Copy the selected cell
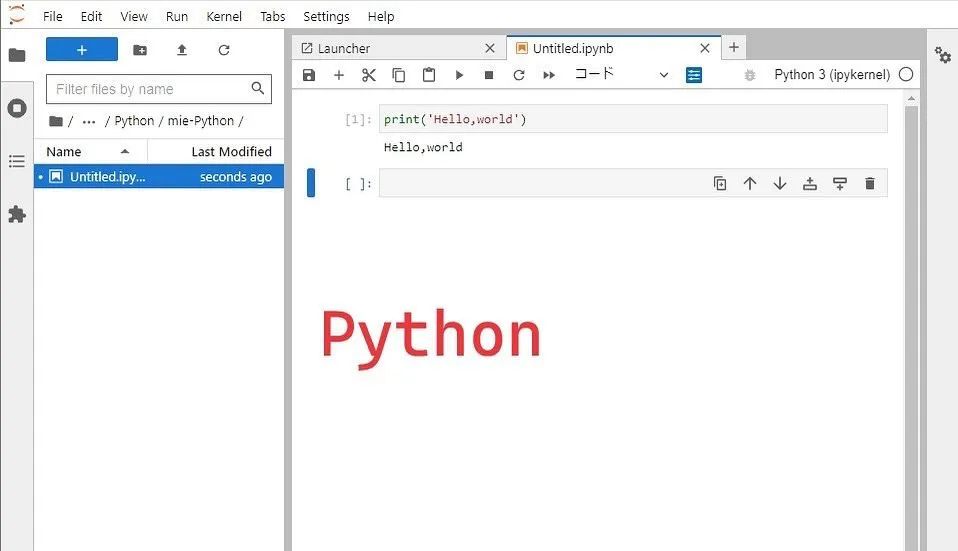This screenshot has height=551, width=958. tap(398, 75)
